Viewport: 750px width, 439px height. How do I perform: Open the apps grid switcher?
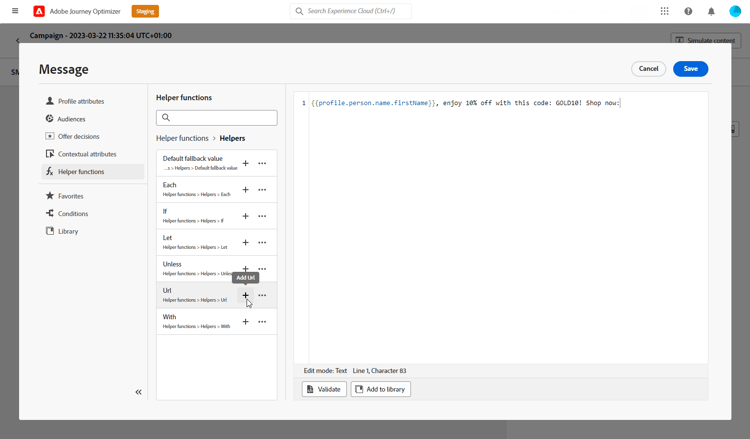pyautogui.click(x=664, y=11)
